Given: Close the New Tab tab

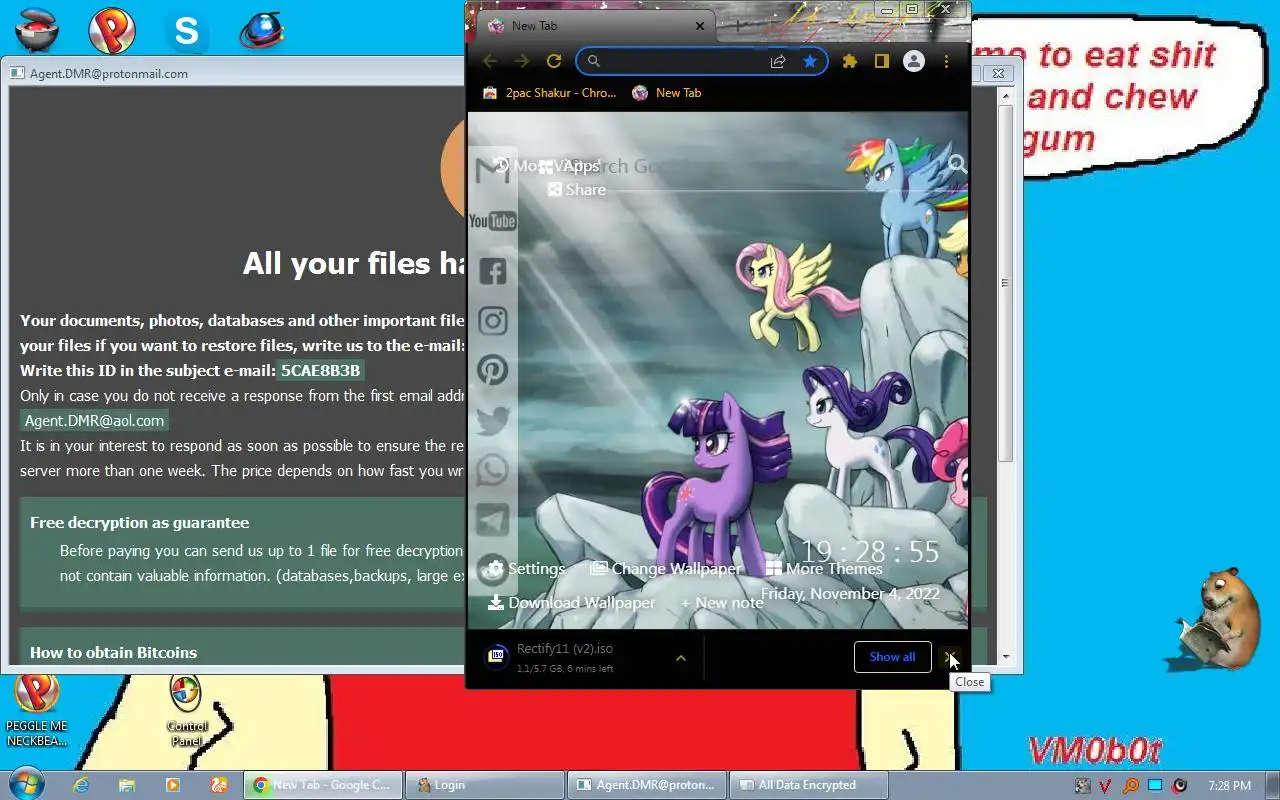Looking at the screenshot, I should [700, 26].
